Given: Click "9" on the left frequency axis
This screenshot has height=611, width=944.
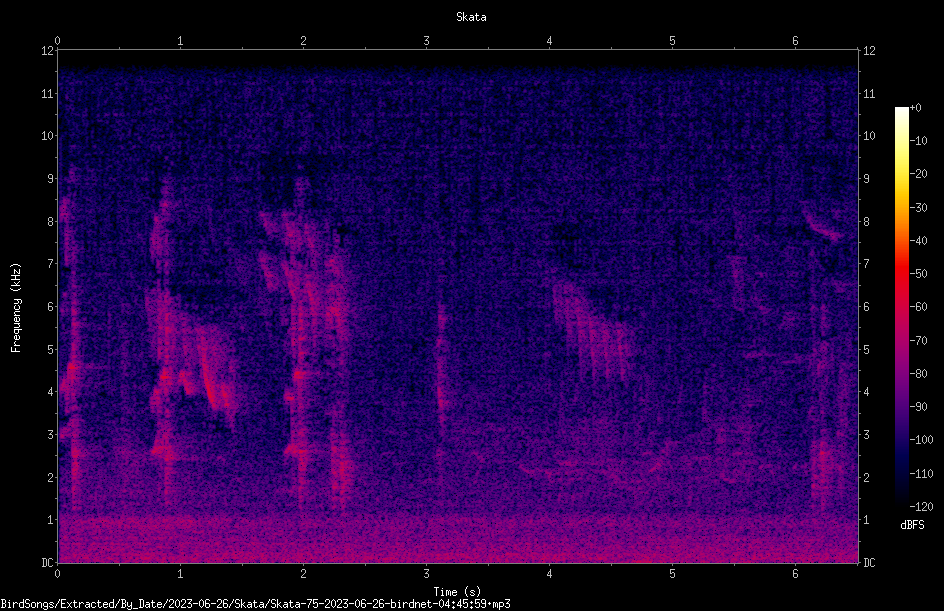Looking at the screenshot, I should click(x=51, y=179).
